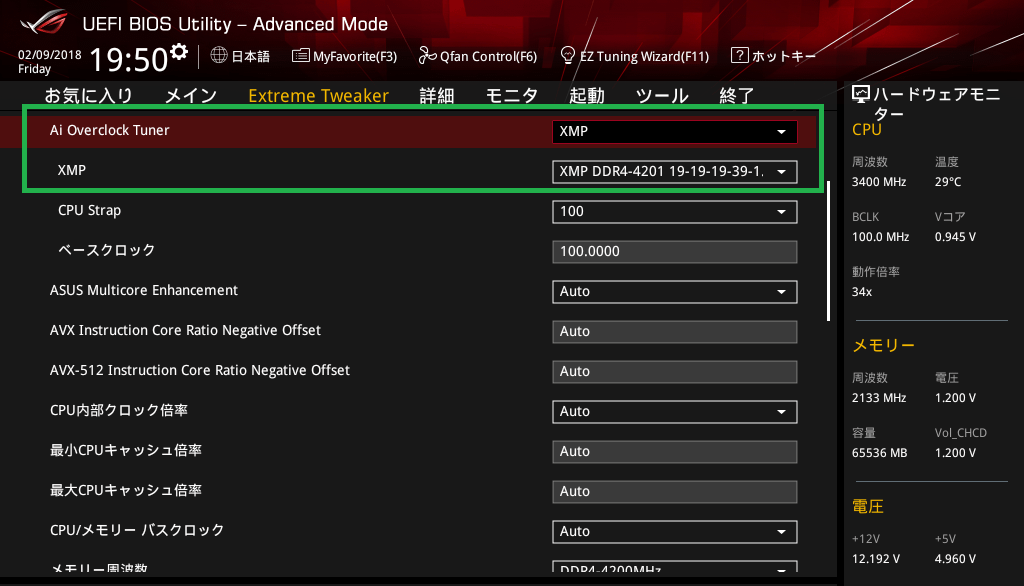Click the Vコア 0.945 V value

pyautogui.click(x=955, y=236)
